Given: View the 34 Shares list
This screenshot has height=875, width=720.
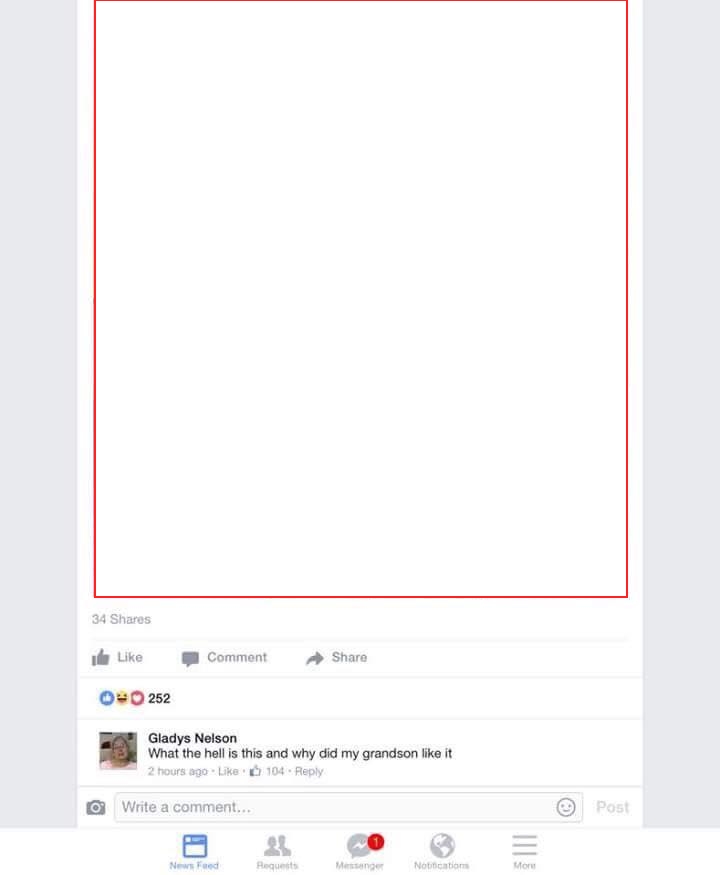Looking at the screenshot, I should (121, 619).
